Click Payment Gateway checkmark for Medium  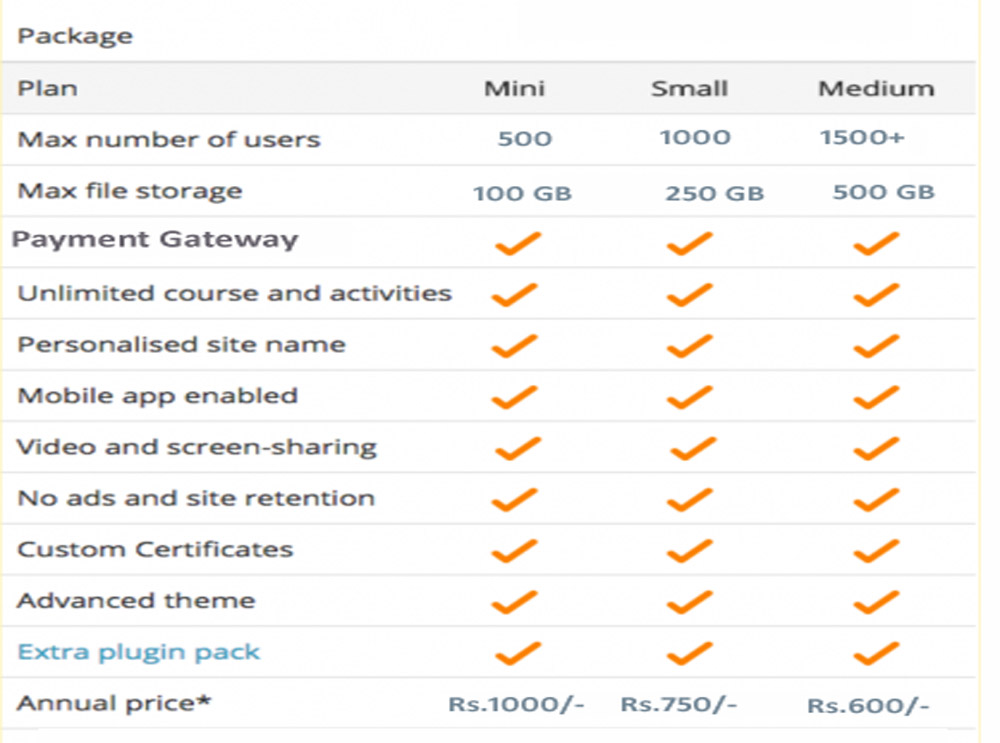point(876,244)
